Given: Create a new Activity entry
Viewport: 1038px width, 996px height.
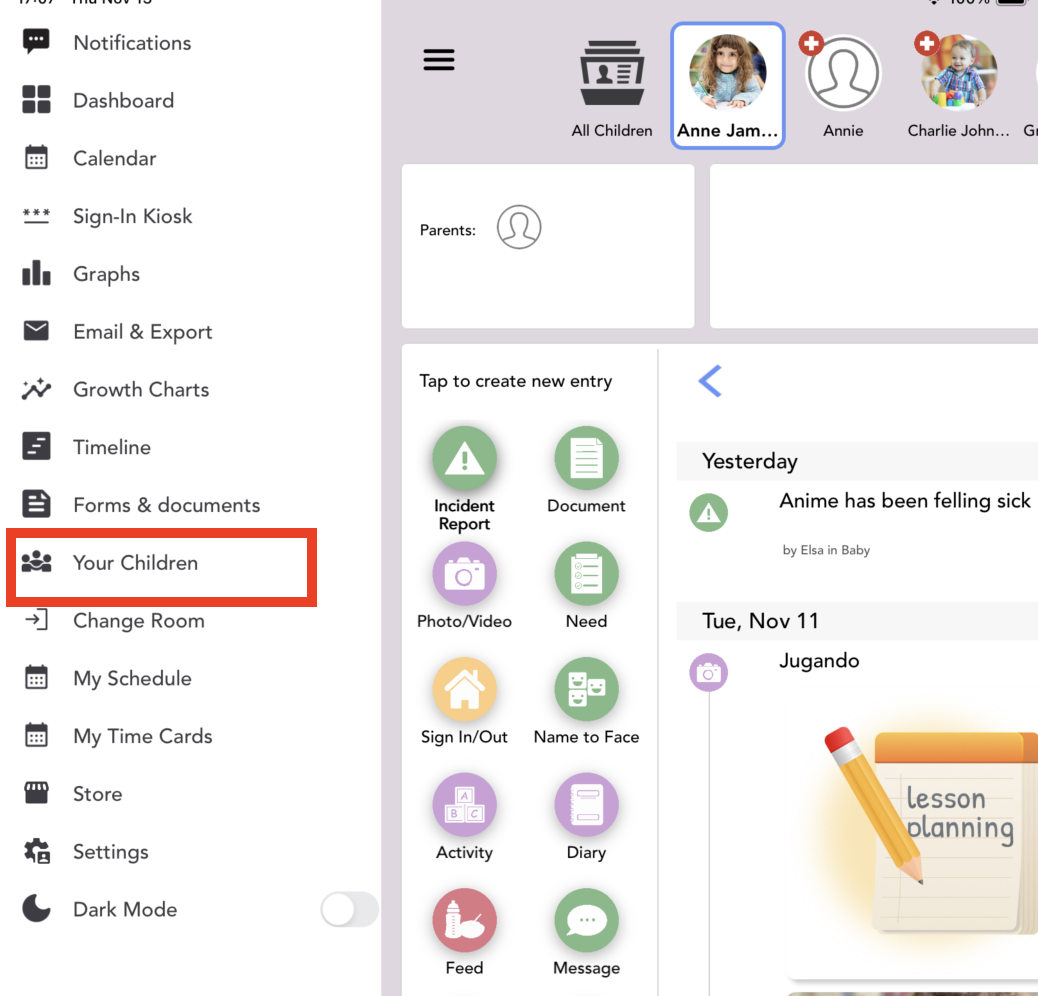Looking at the screenshot, I should [464, 805].
